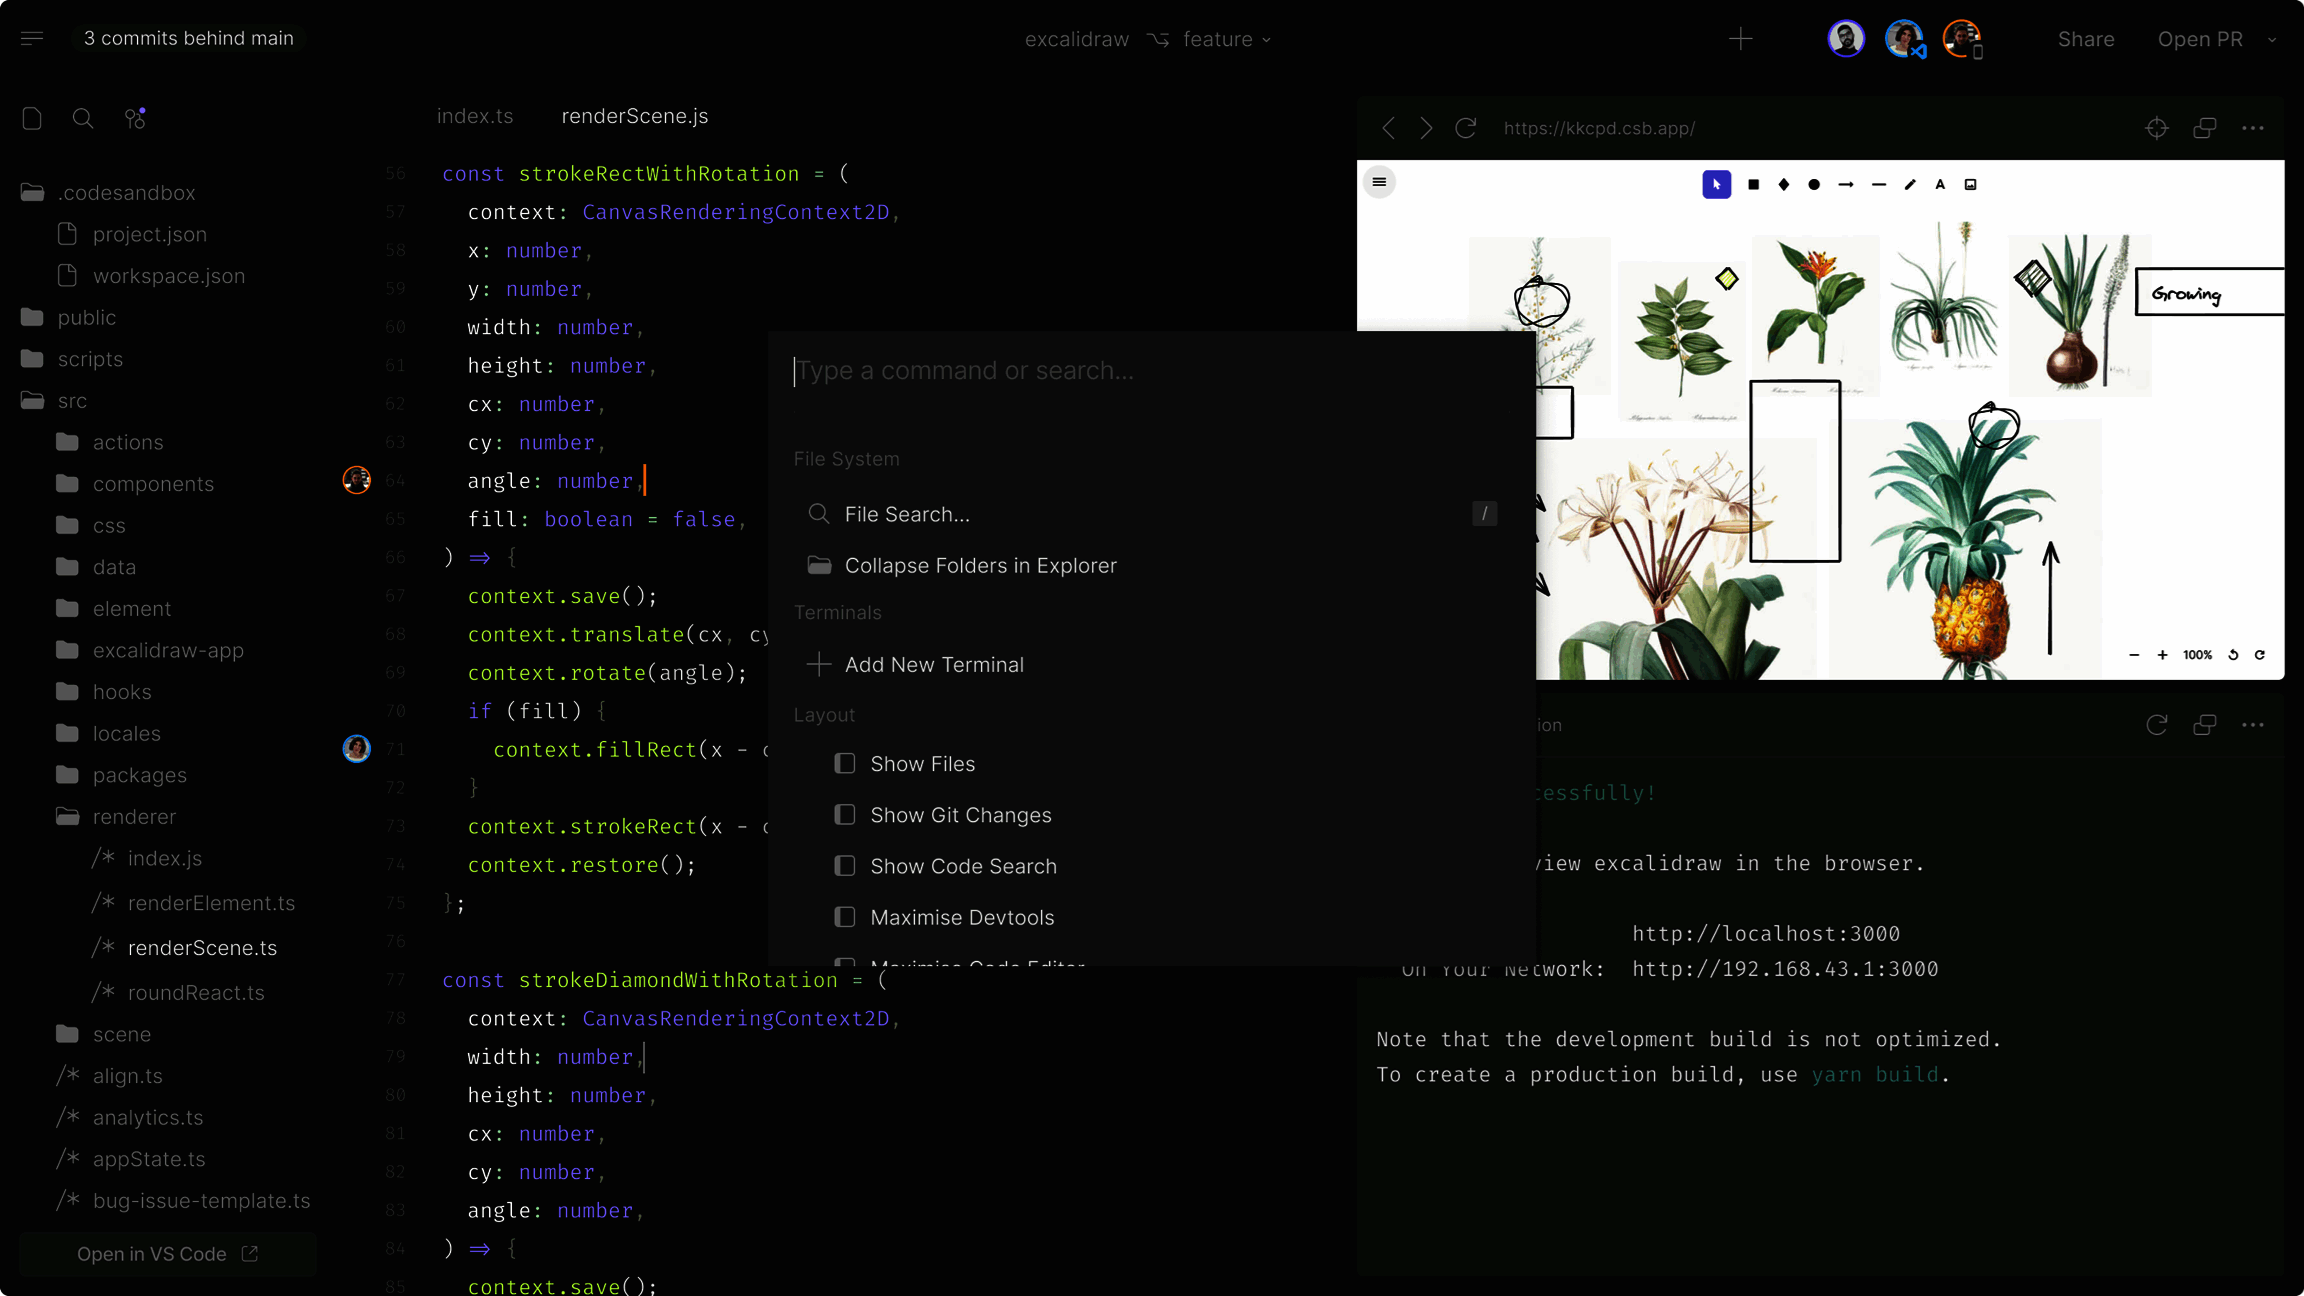Click the Share button

pyautogui.click(x=2086, y=39)
